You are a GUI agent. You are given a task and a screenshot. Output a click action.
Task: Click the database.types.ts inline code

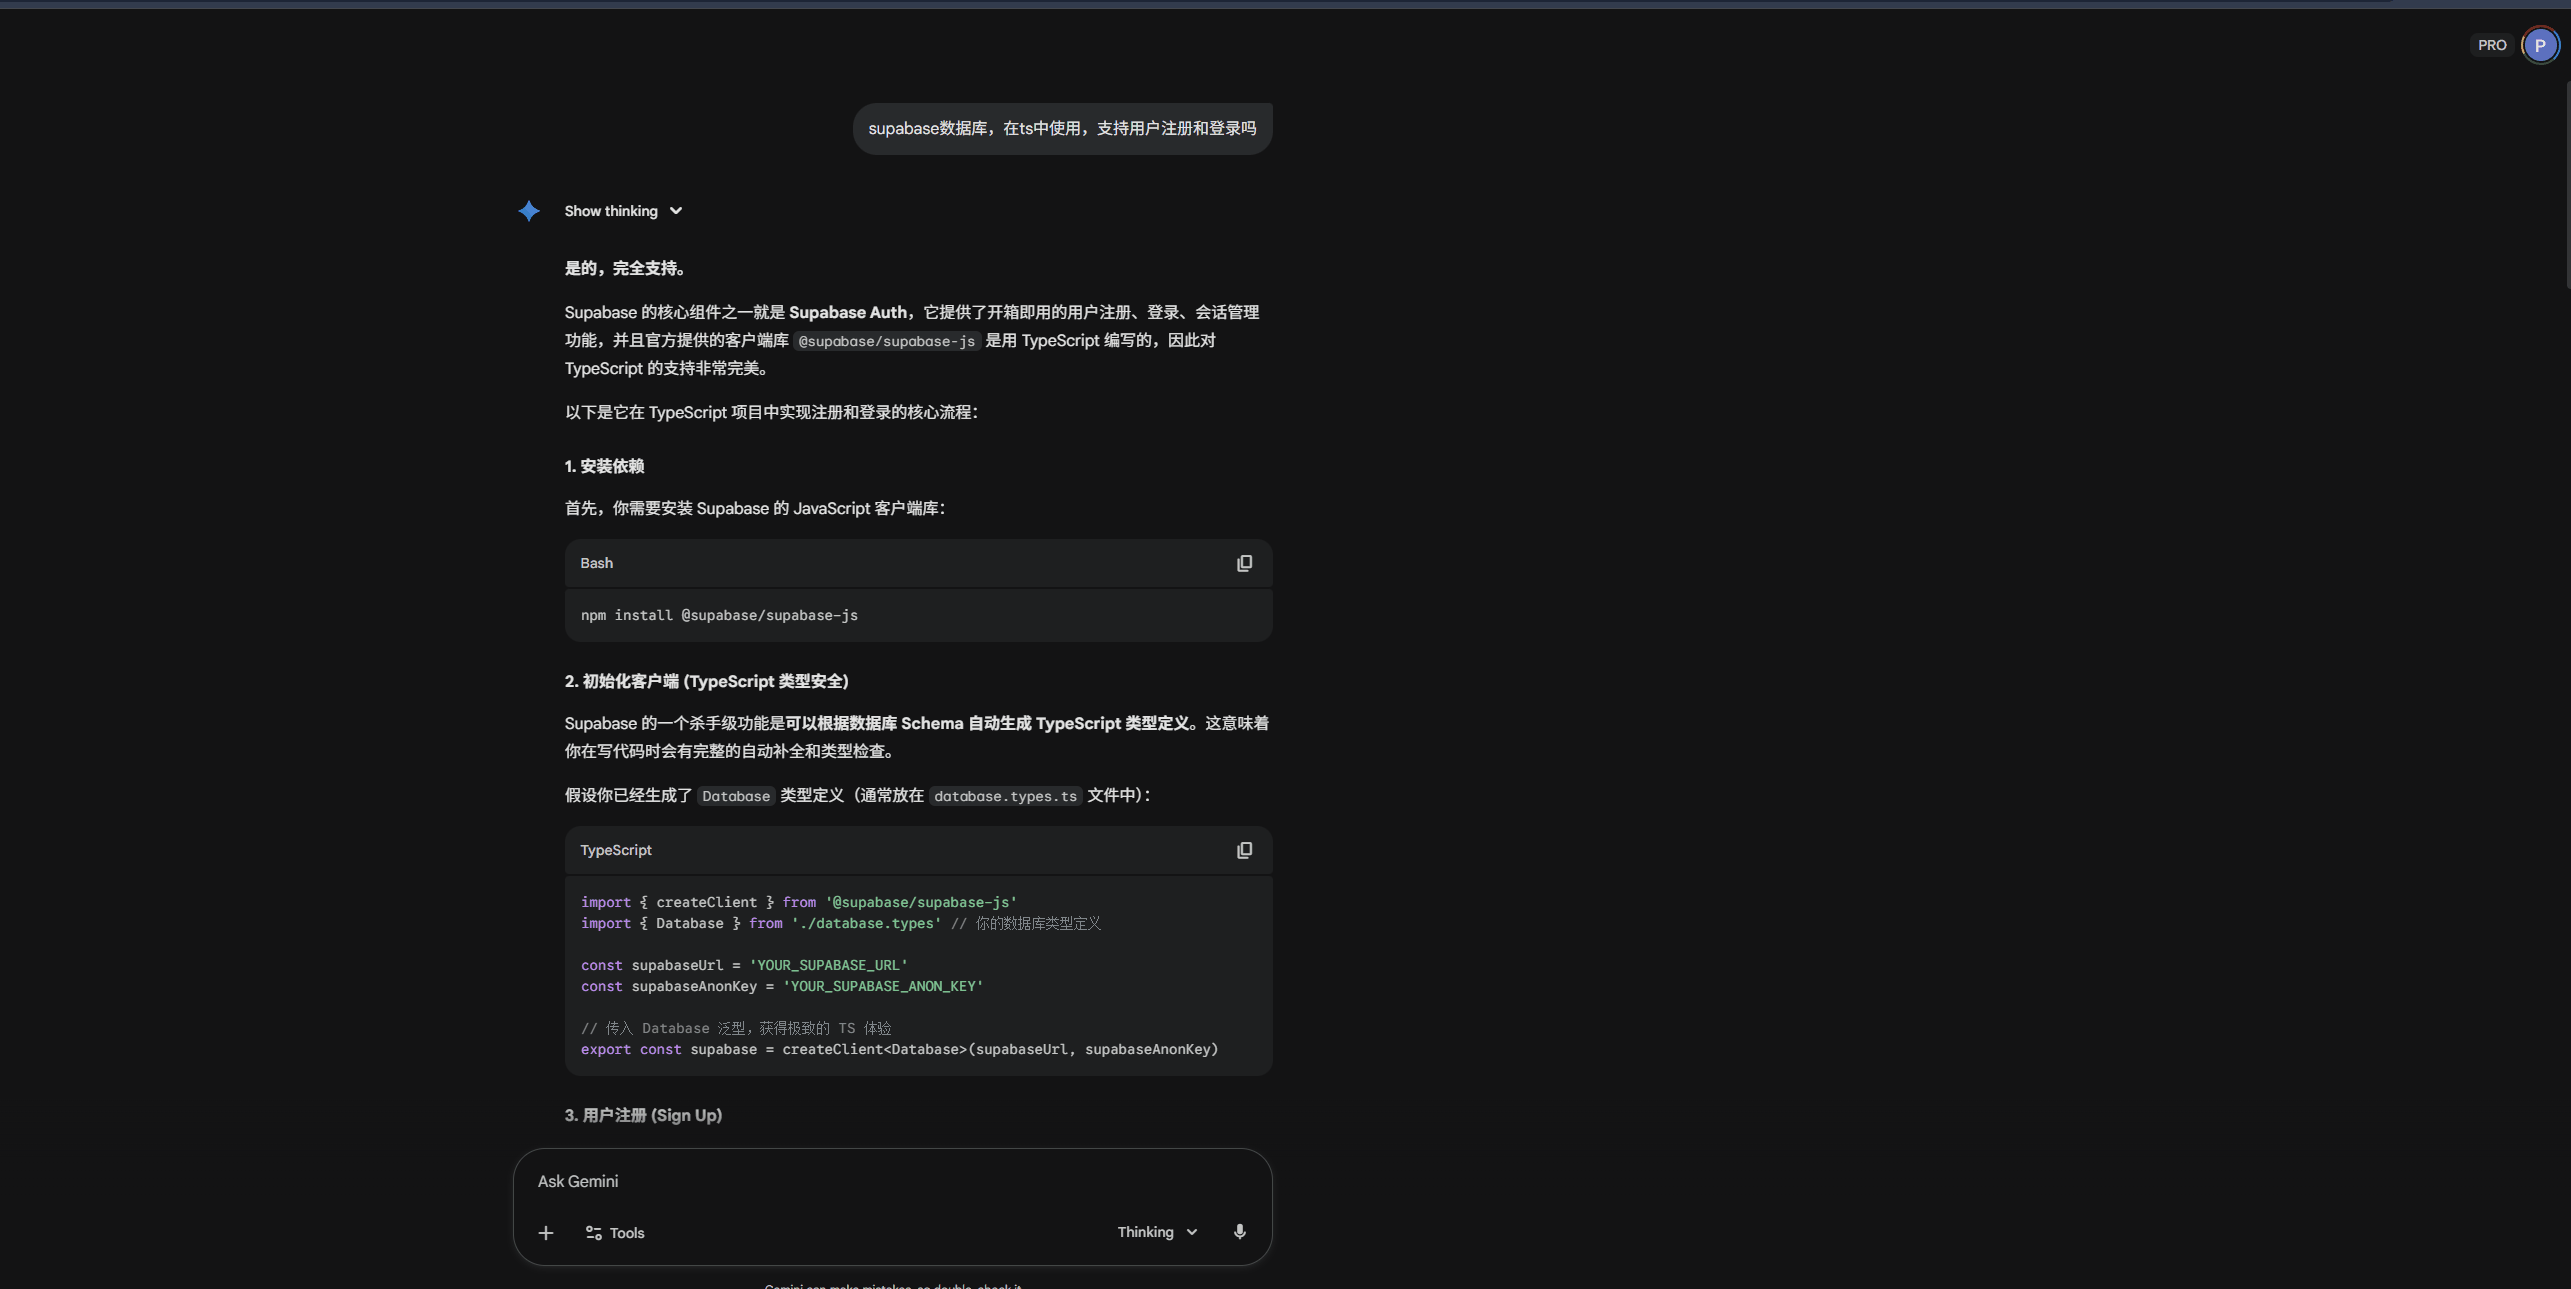click(x=1005, y=797)
